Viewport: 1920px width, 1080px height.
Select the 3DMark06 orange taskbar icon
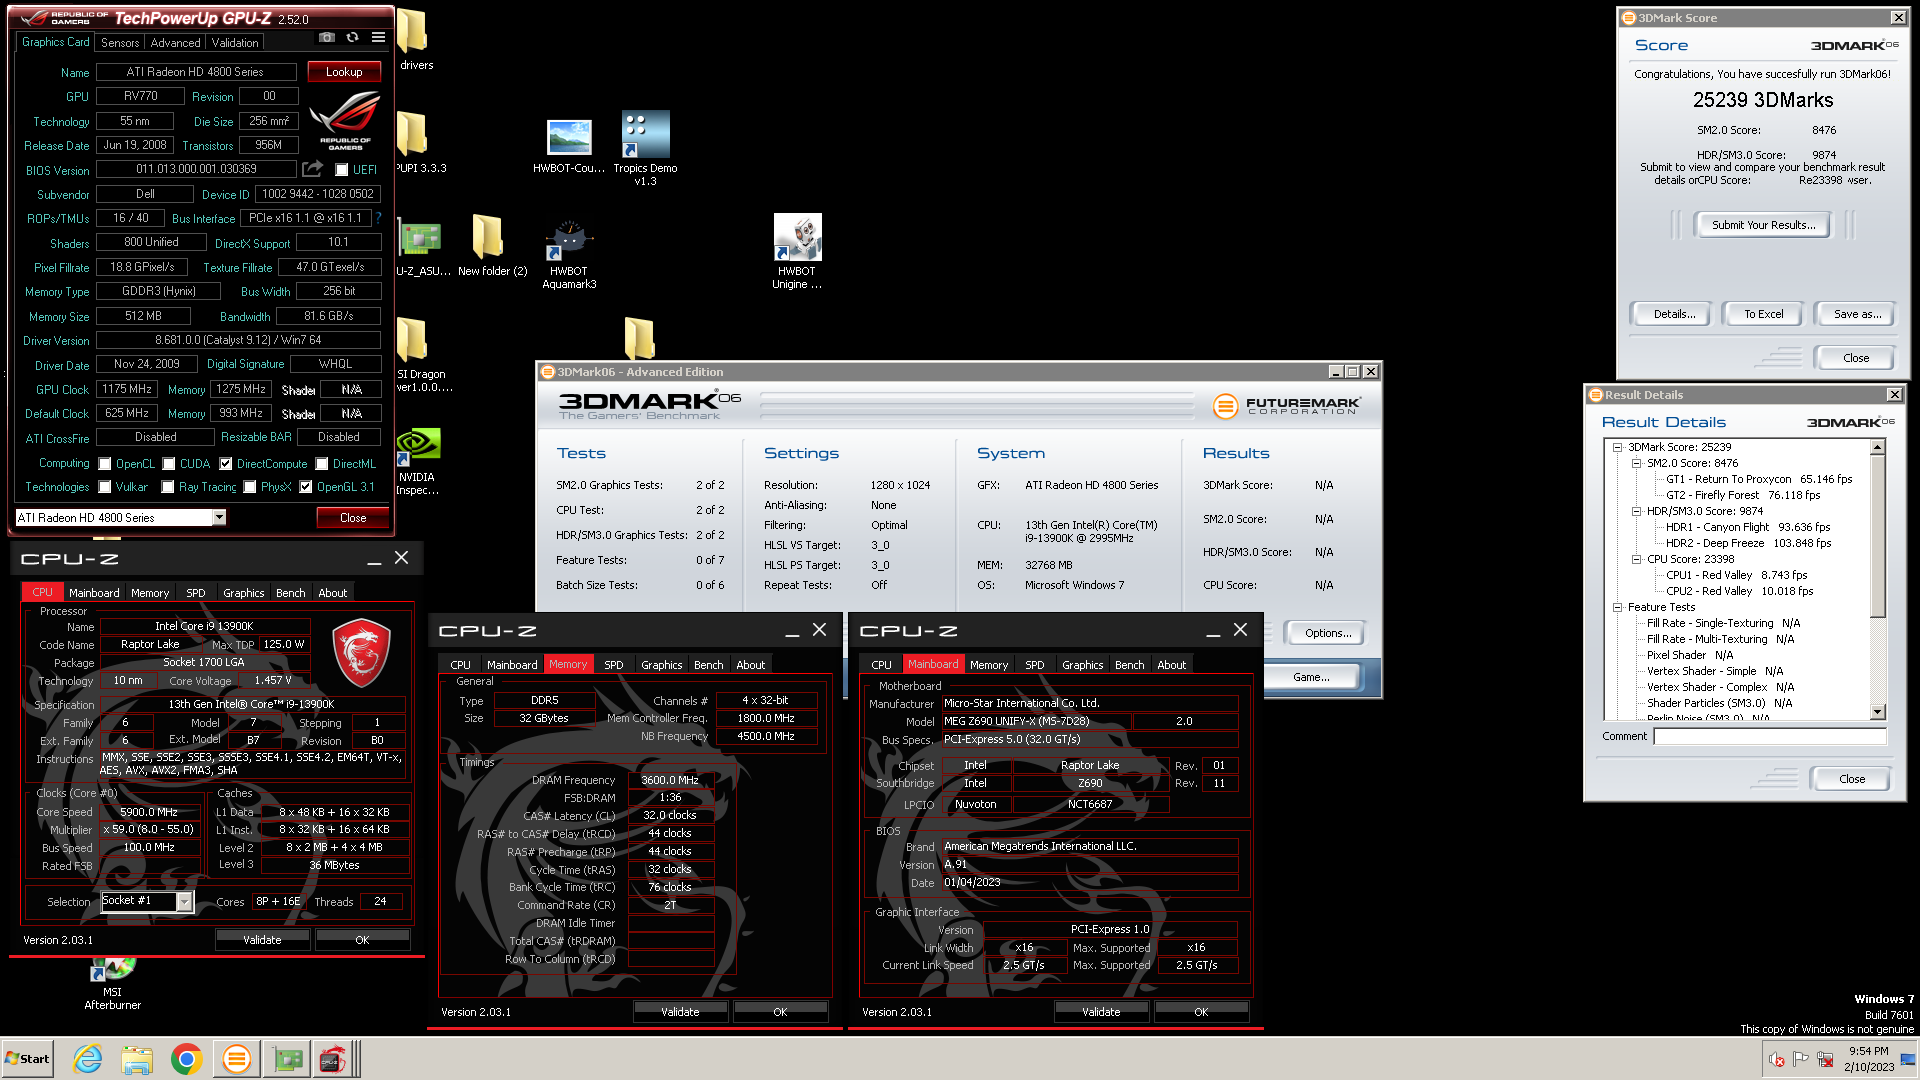tap(237, 1059)
